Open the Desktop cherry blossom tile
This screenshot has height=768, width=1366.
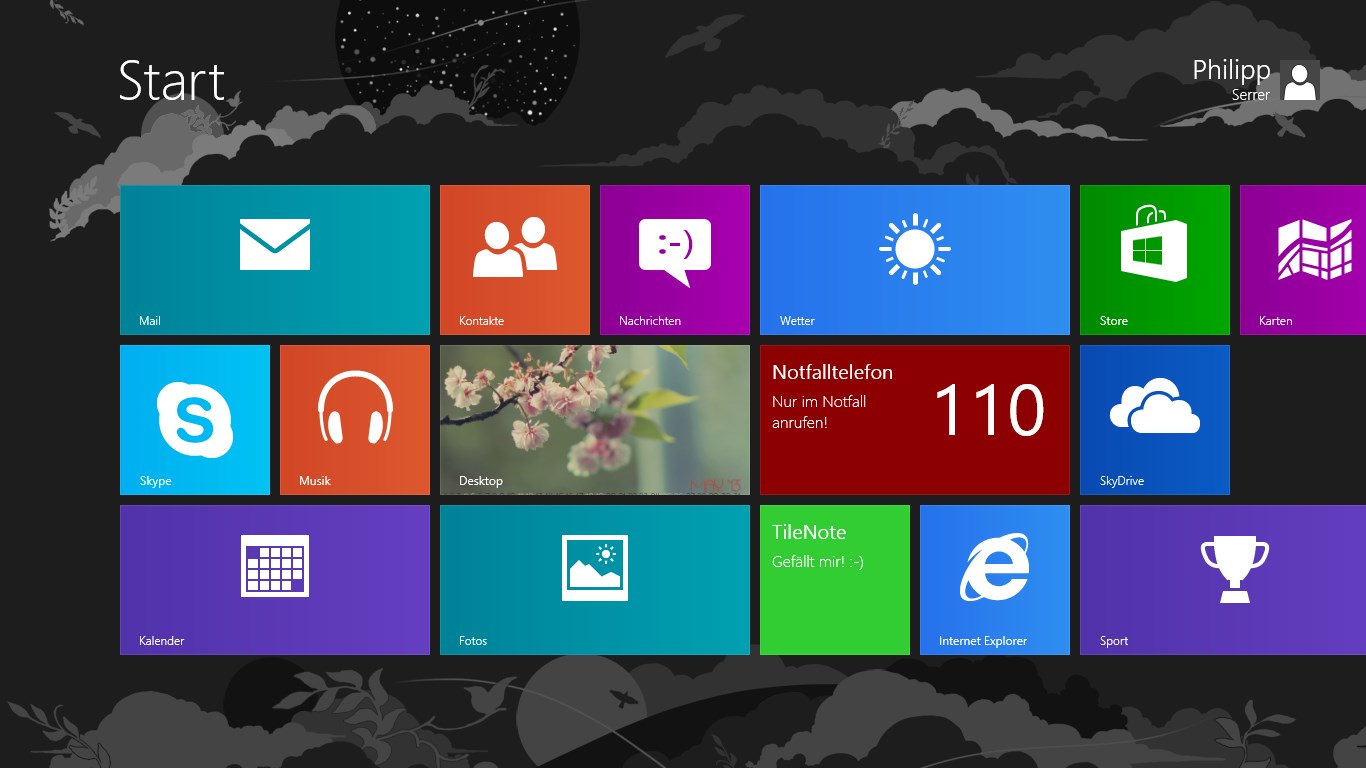pos(595,420)
